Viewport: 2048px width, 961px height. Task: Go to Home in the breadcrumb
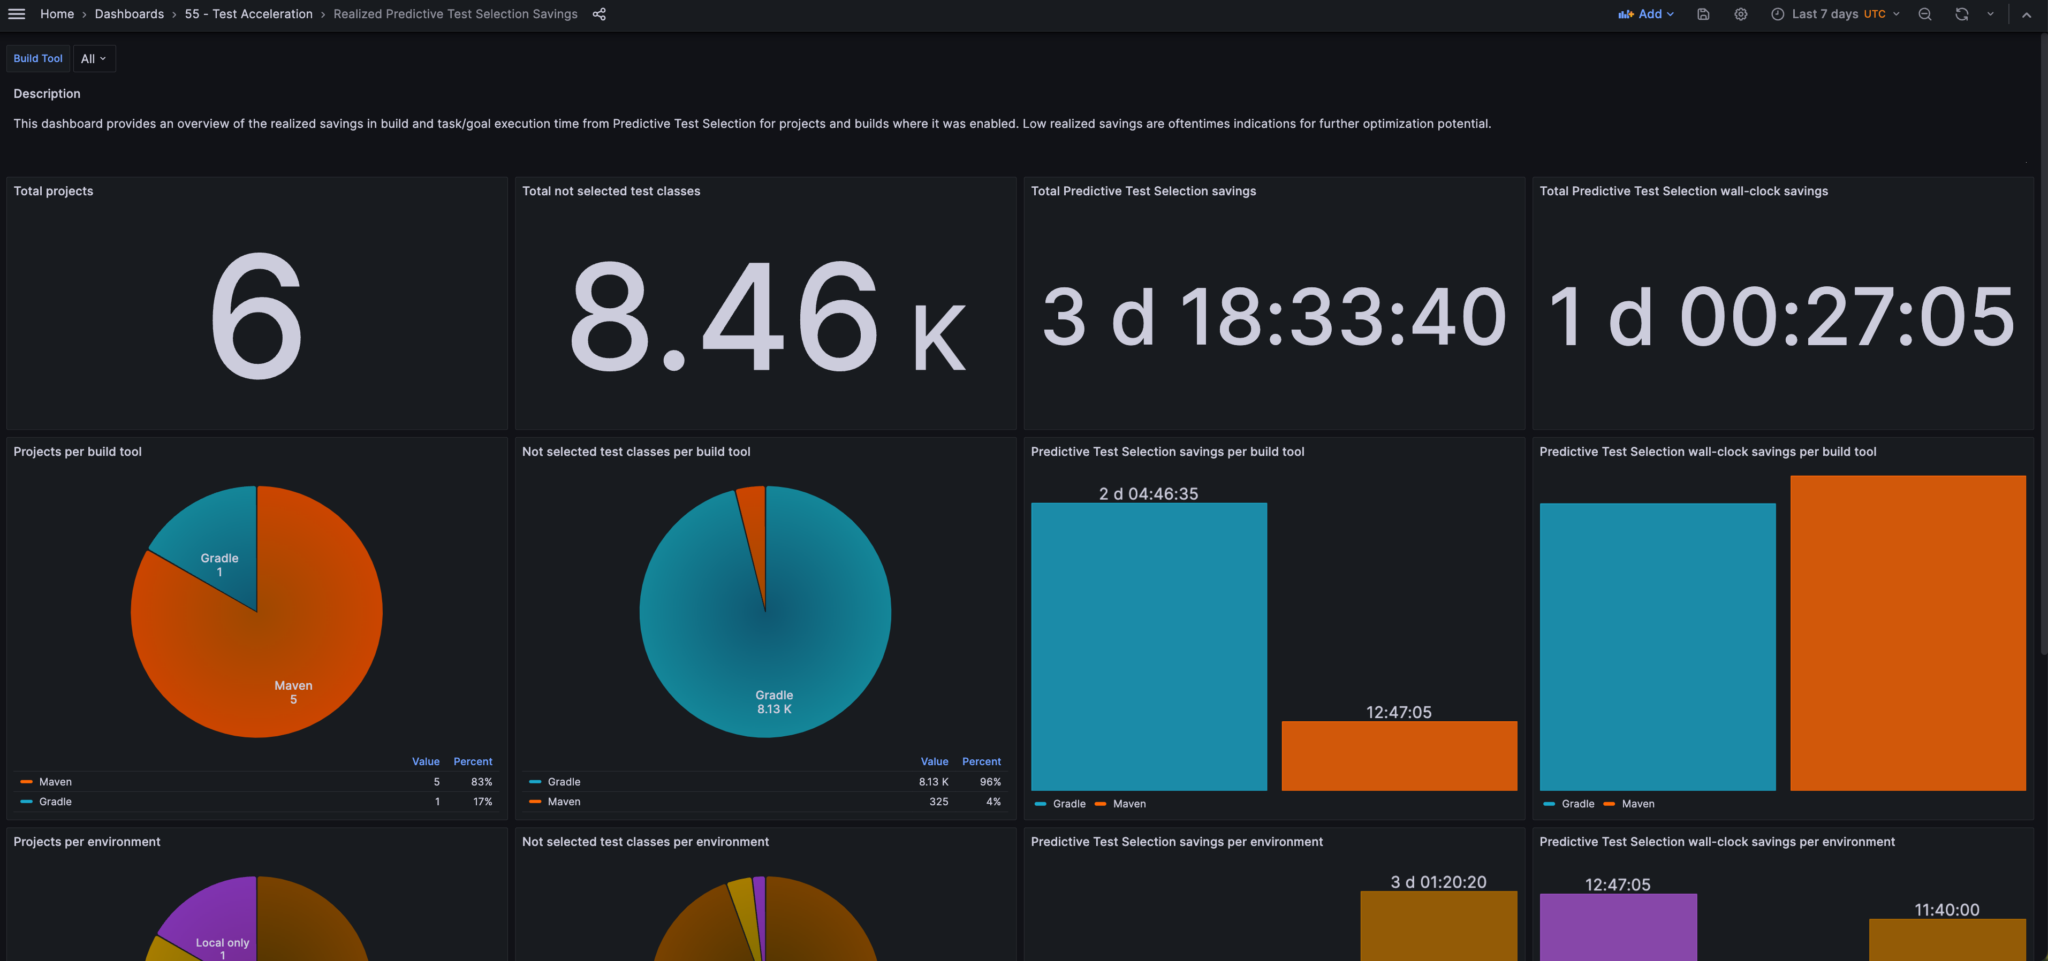pyautogui.click(x=57, y=14)
